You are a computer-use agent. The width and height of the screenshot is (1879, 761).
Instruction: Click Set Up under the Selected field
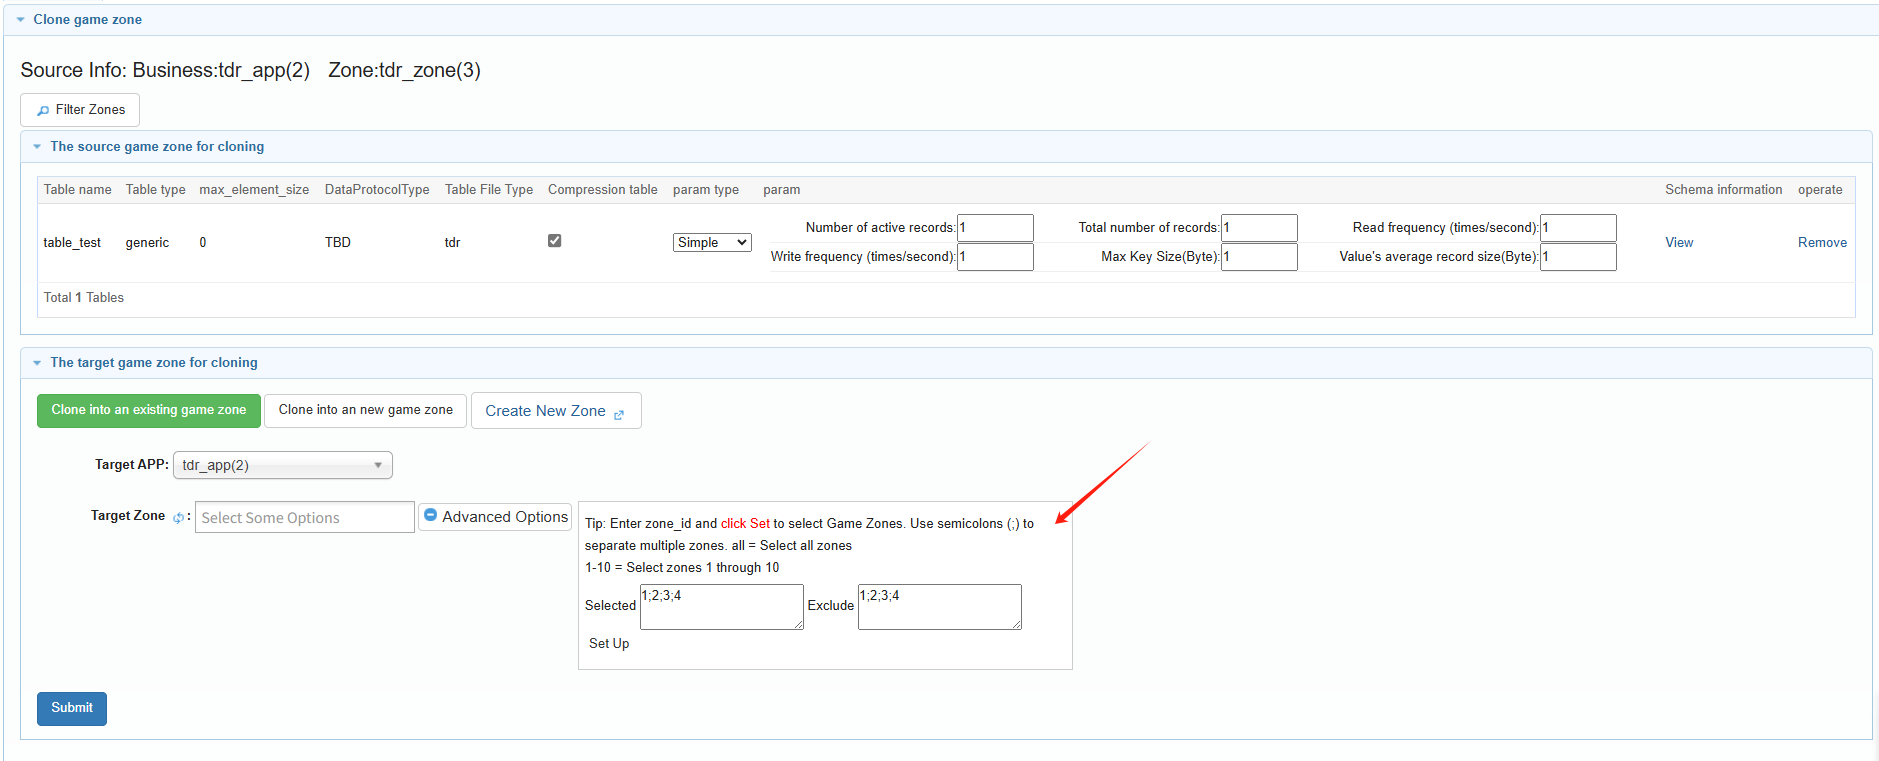(x=609, y=644)
